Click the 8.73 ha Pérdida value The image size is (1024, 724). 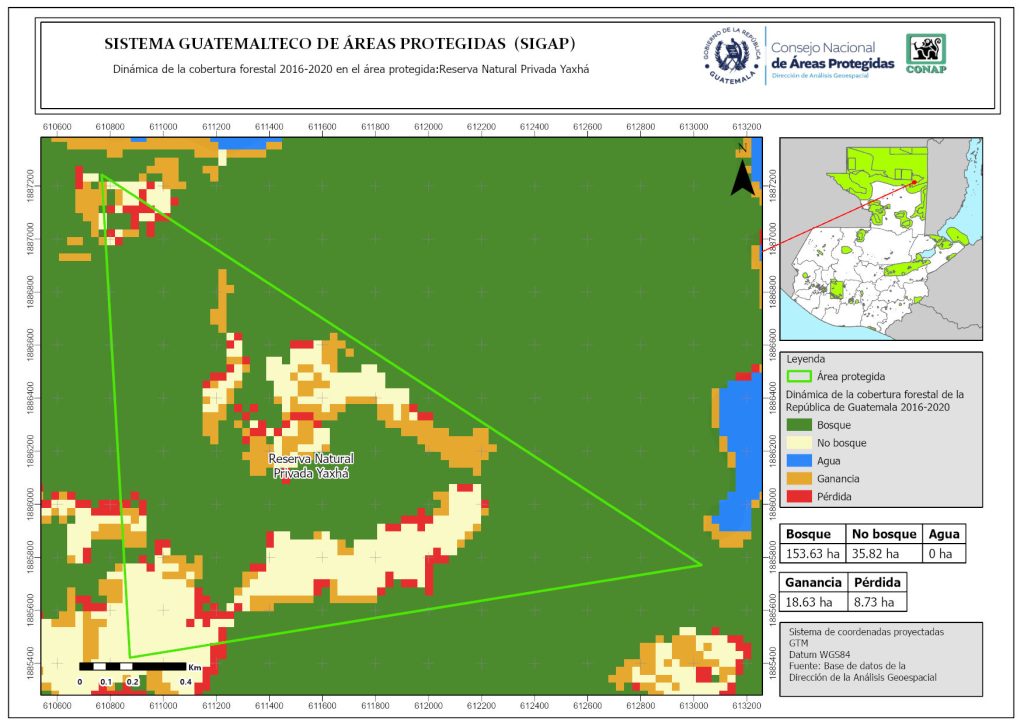coord(876,601)
